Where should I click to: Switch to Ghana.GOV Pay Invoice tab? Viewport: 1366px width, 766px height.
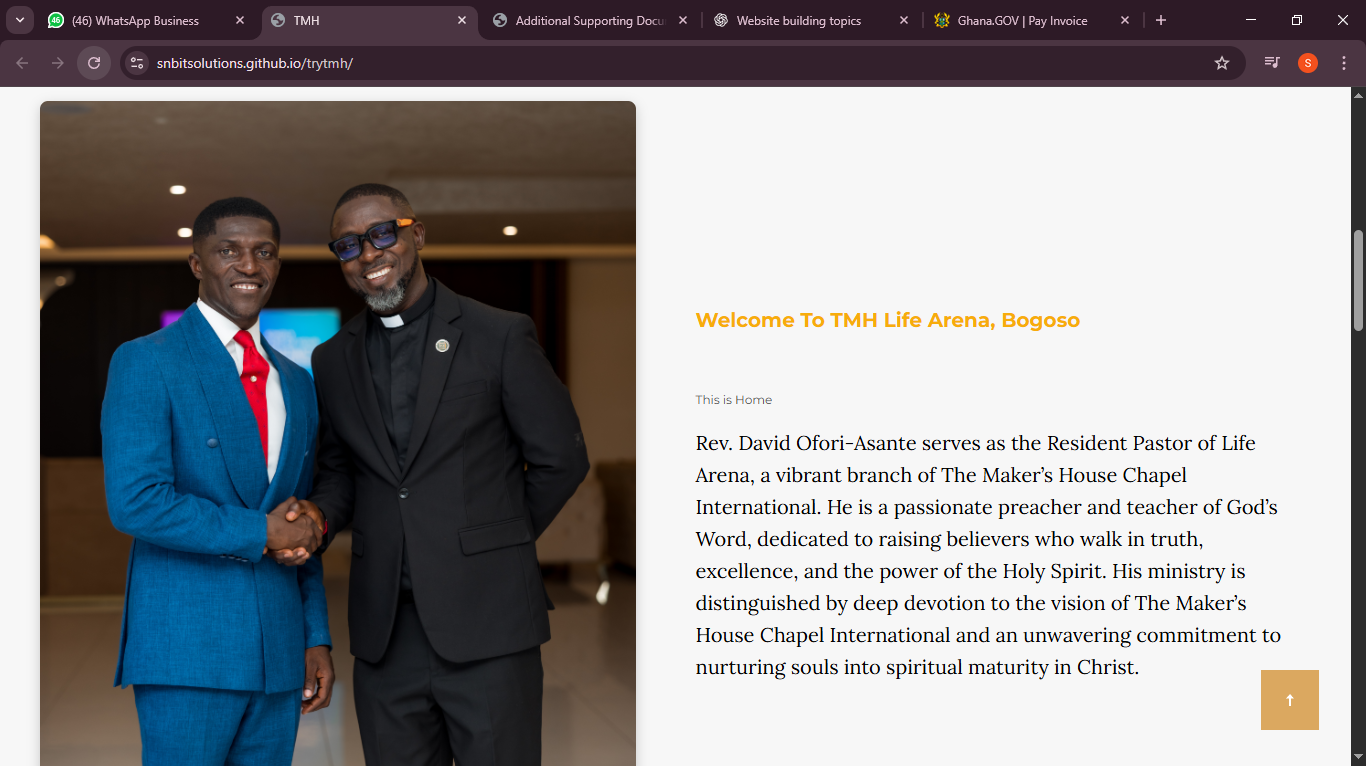tap(1022, 21)
